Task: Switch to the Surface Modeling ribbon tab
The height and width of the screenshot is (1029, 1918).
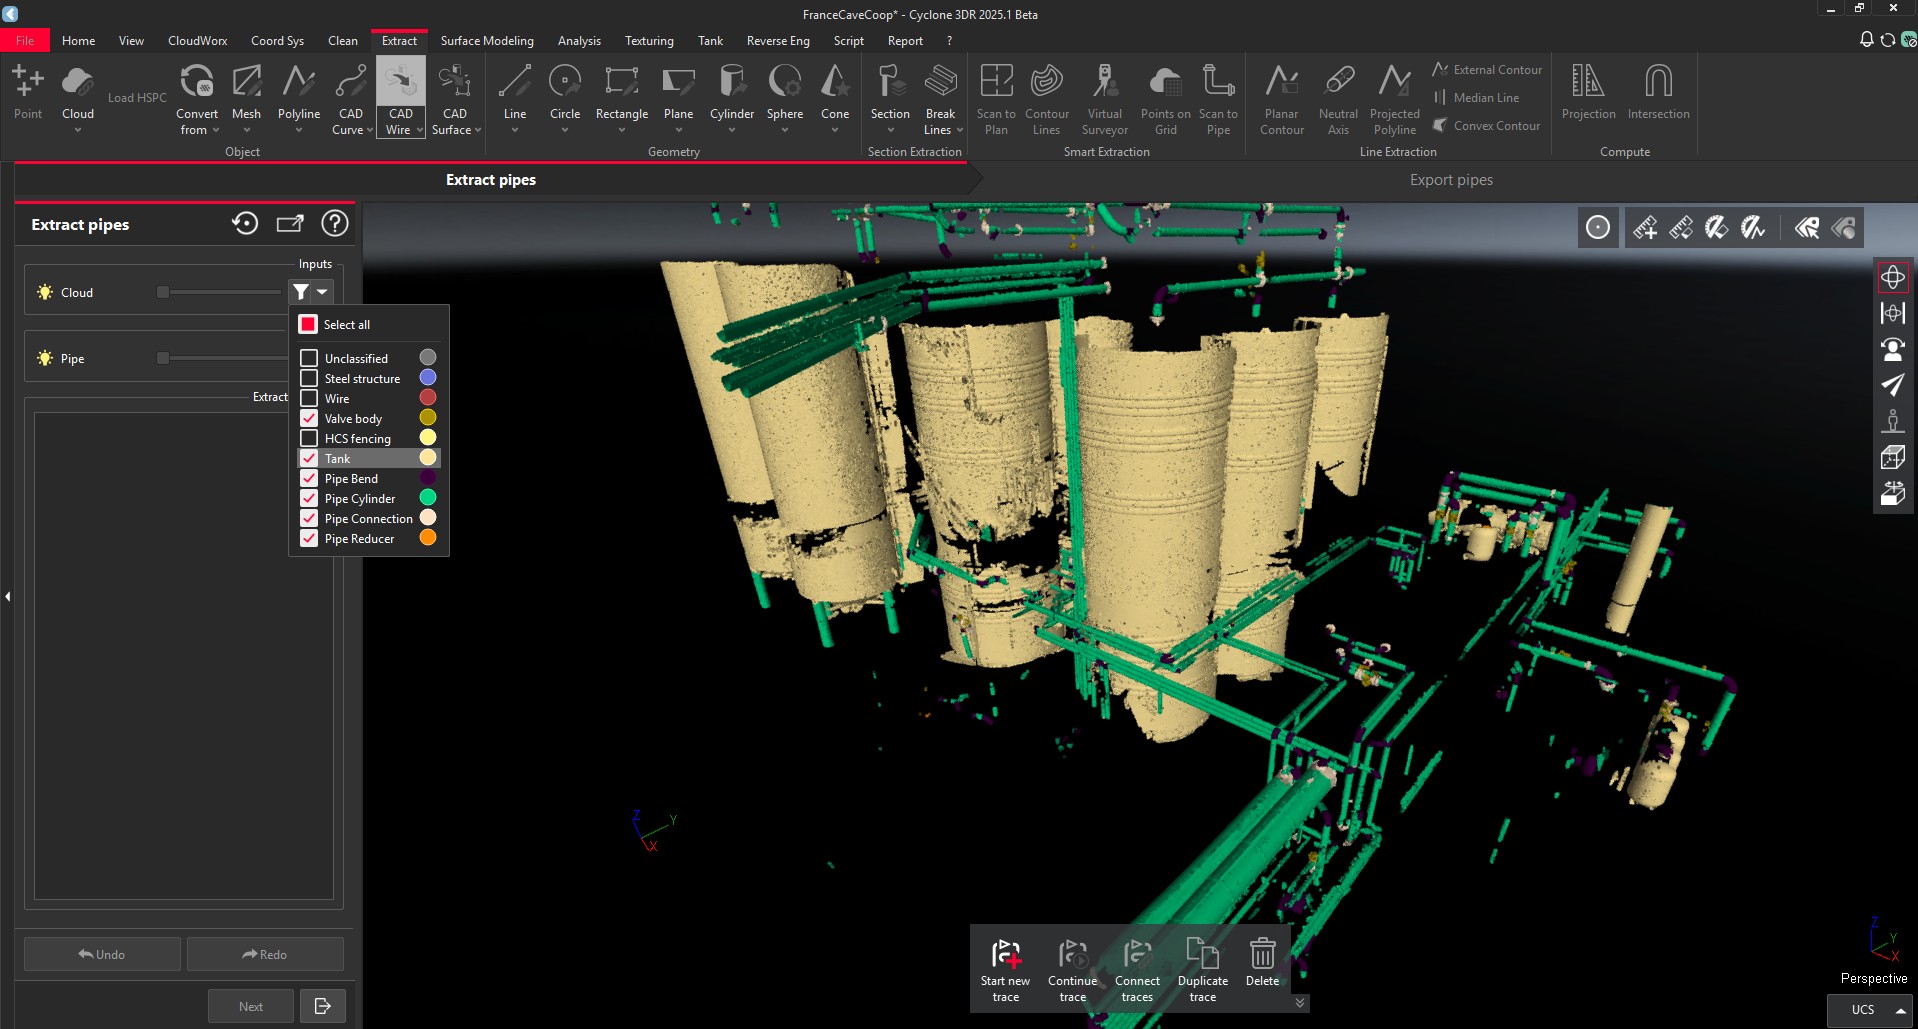Action: pyautogui.click(x=487, y=40)
